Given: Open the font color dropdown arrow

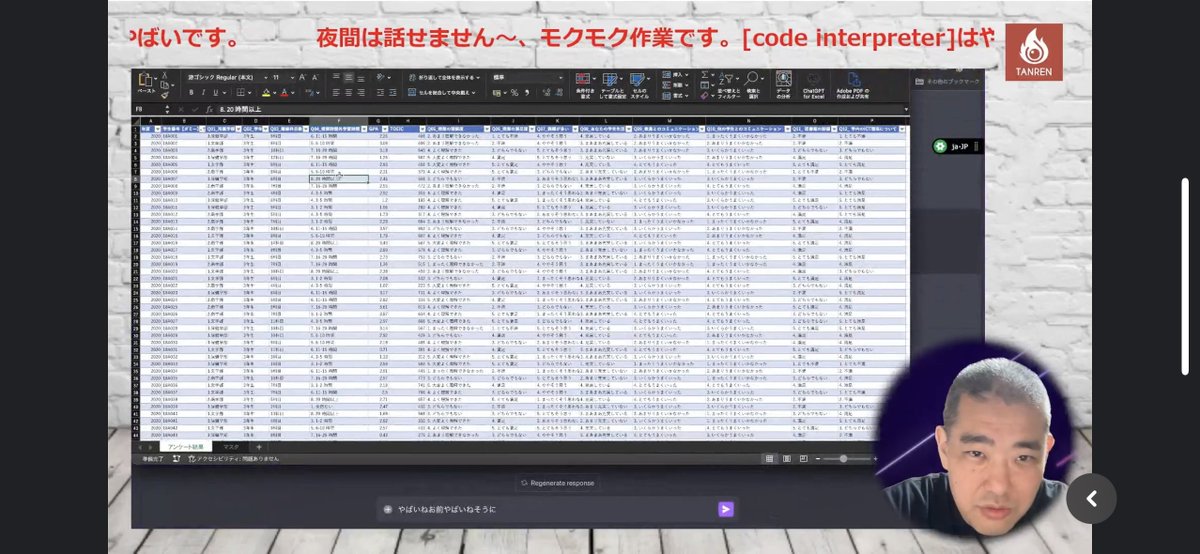Looking at the screenshot, I should (x=292, y=92).
